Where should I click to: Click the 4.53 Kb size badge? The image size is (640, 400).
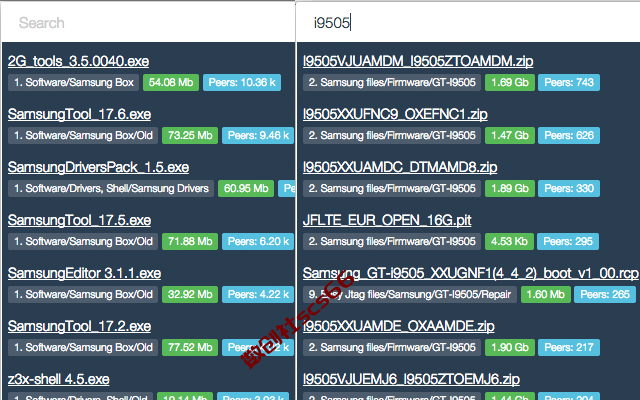[509, 242]
